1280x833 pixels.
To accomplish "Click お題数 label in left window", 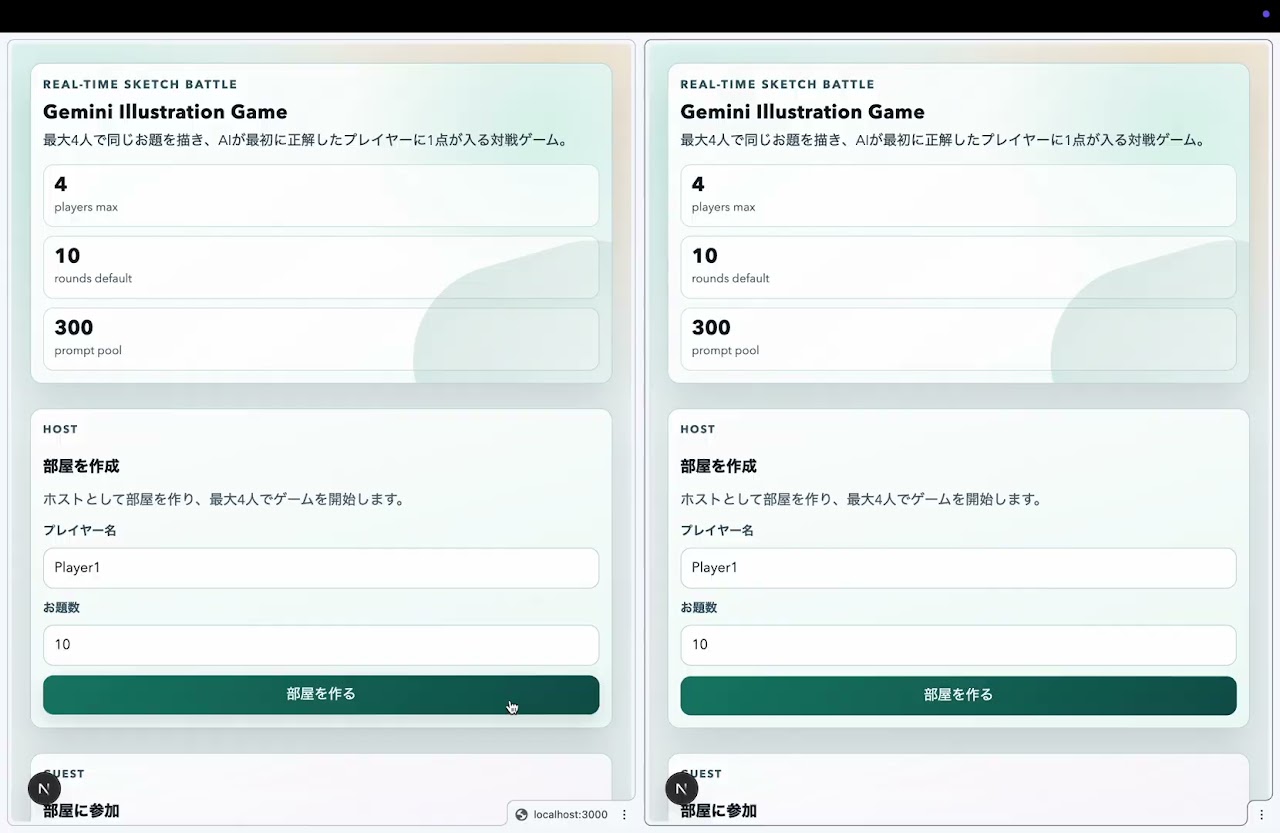I will click(61, 607).
